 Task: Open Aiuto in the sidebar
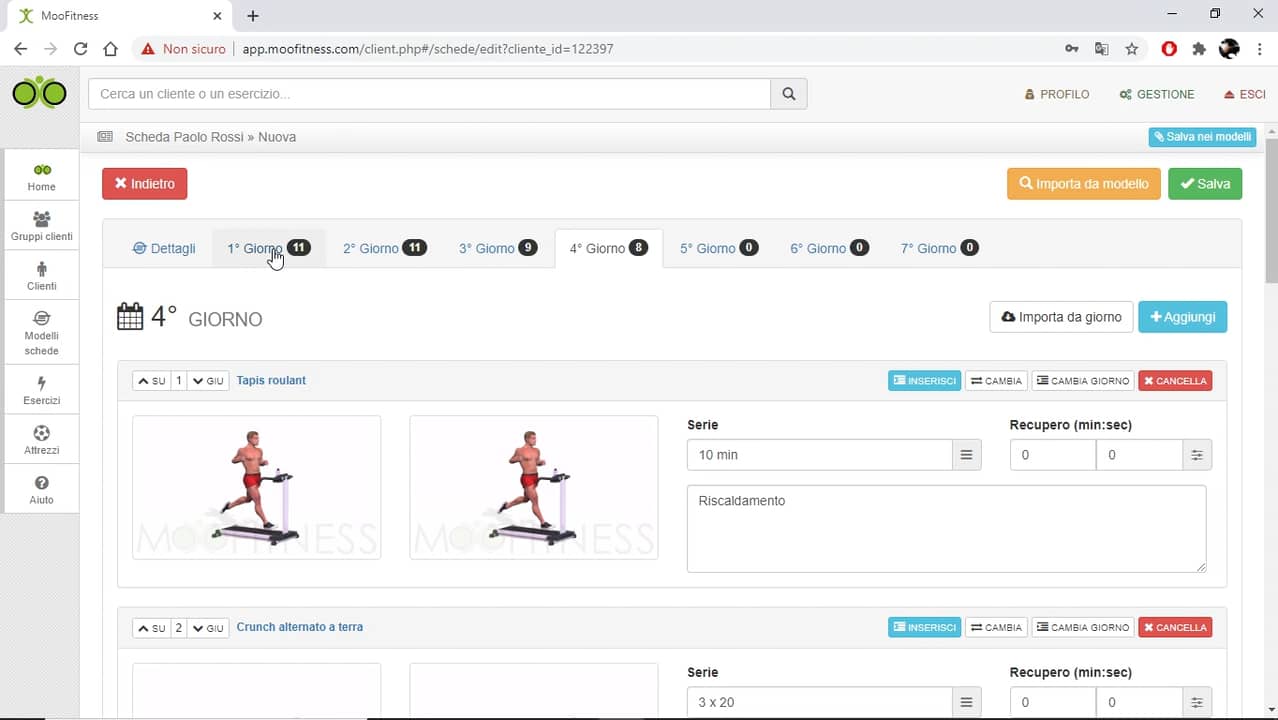42,490
